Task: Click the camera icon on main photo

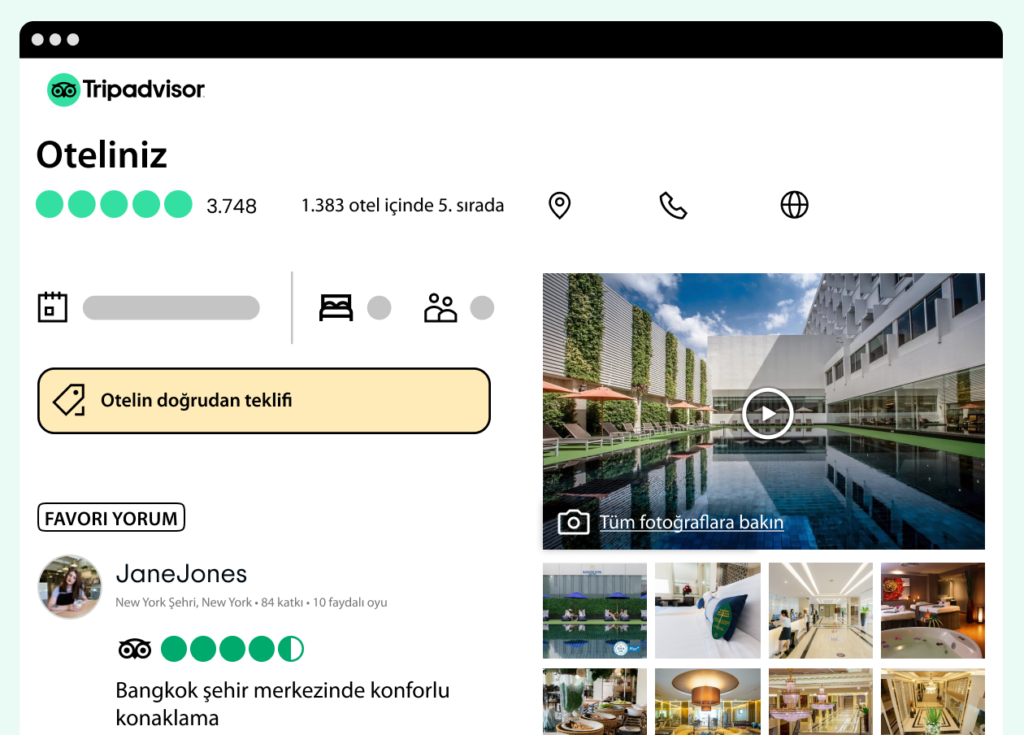Action: pos(573,522)
